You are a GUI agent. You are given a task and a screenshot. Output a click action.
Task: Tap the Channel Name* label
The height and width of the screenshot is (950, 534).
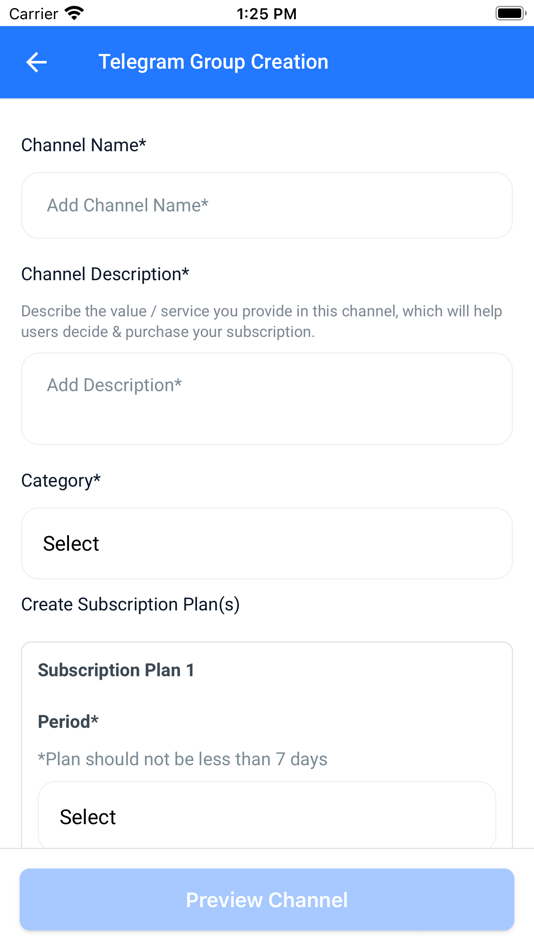coord(84,145)
